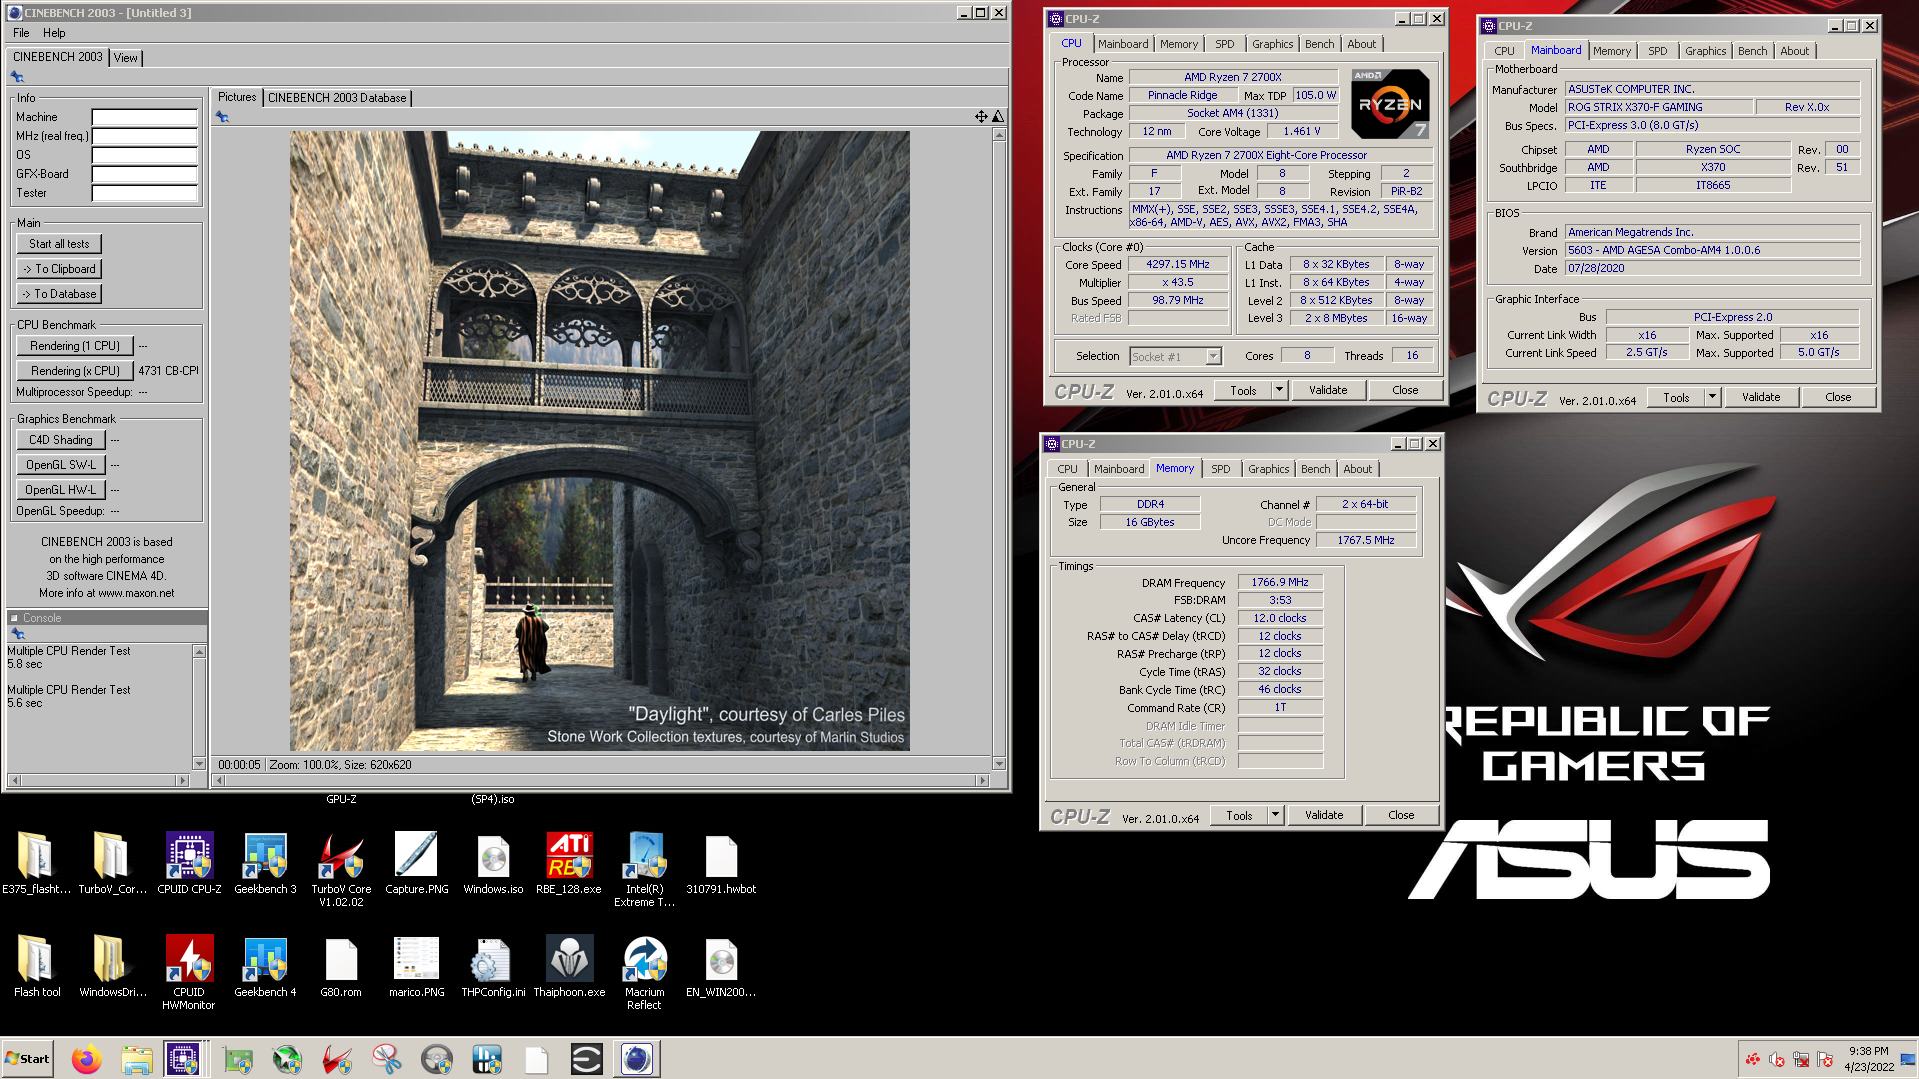Click Close in the CPU-Z Memory window
Image resolution: width=1919 pixels, height=1079 pixels.
tap(1401, 815)
